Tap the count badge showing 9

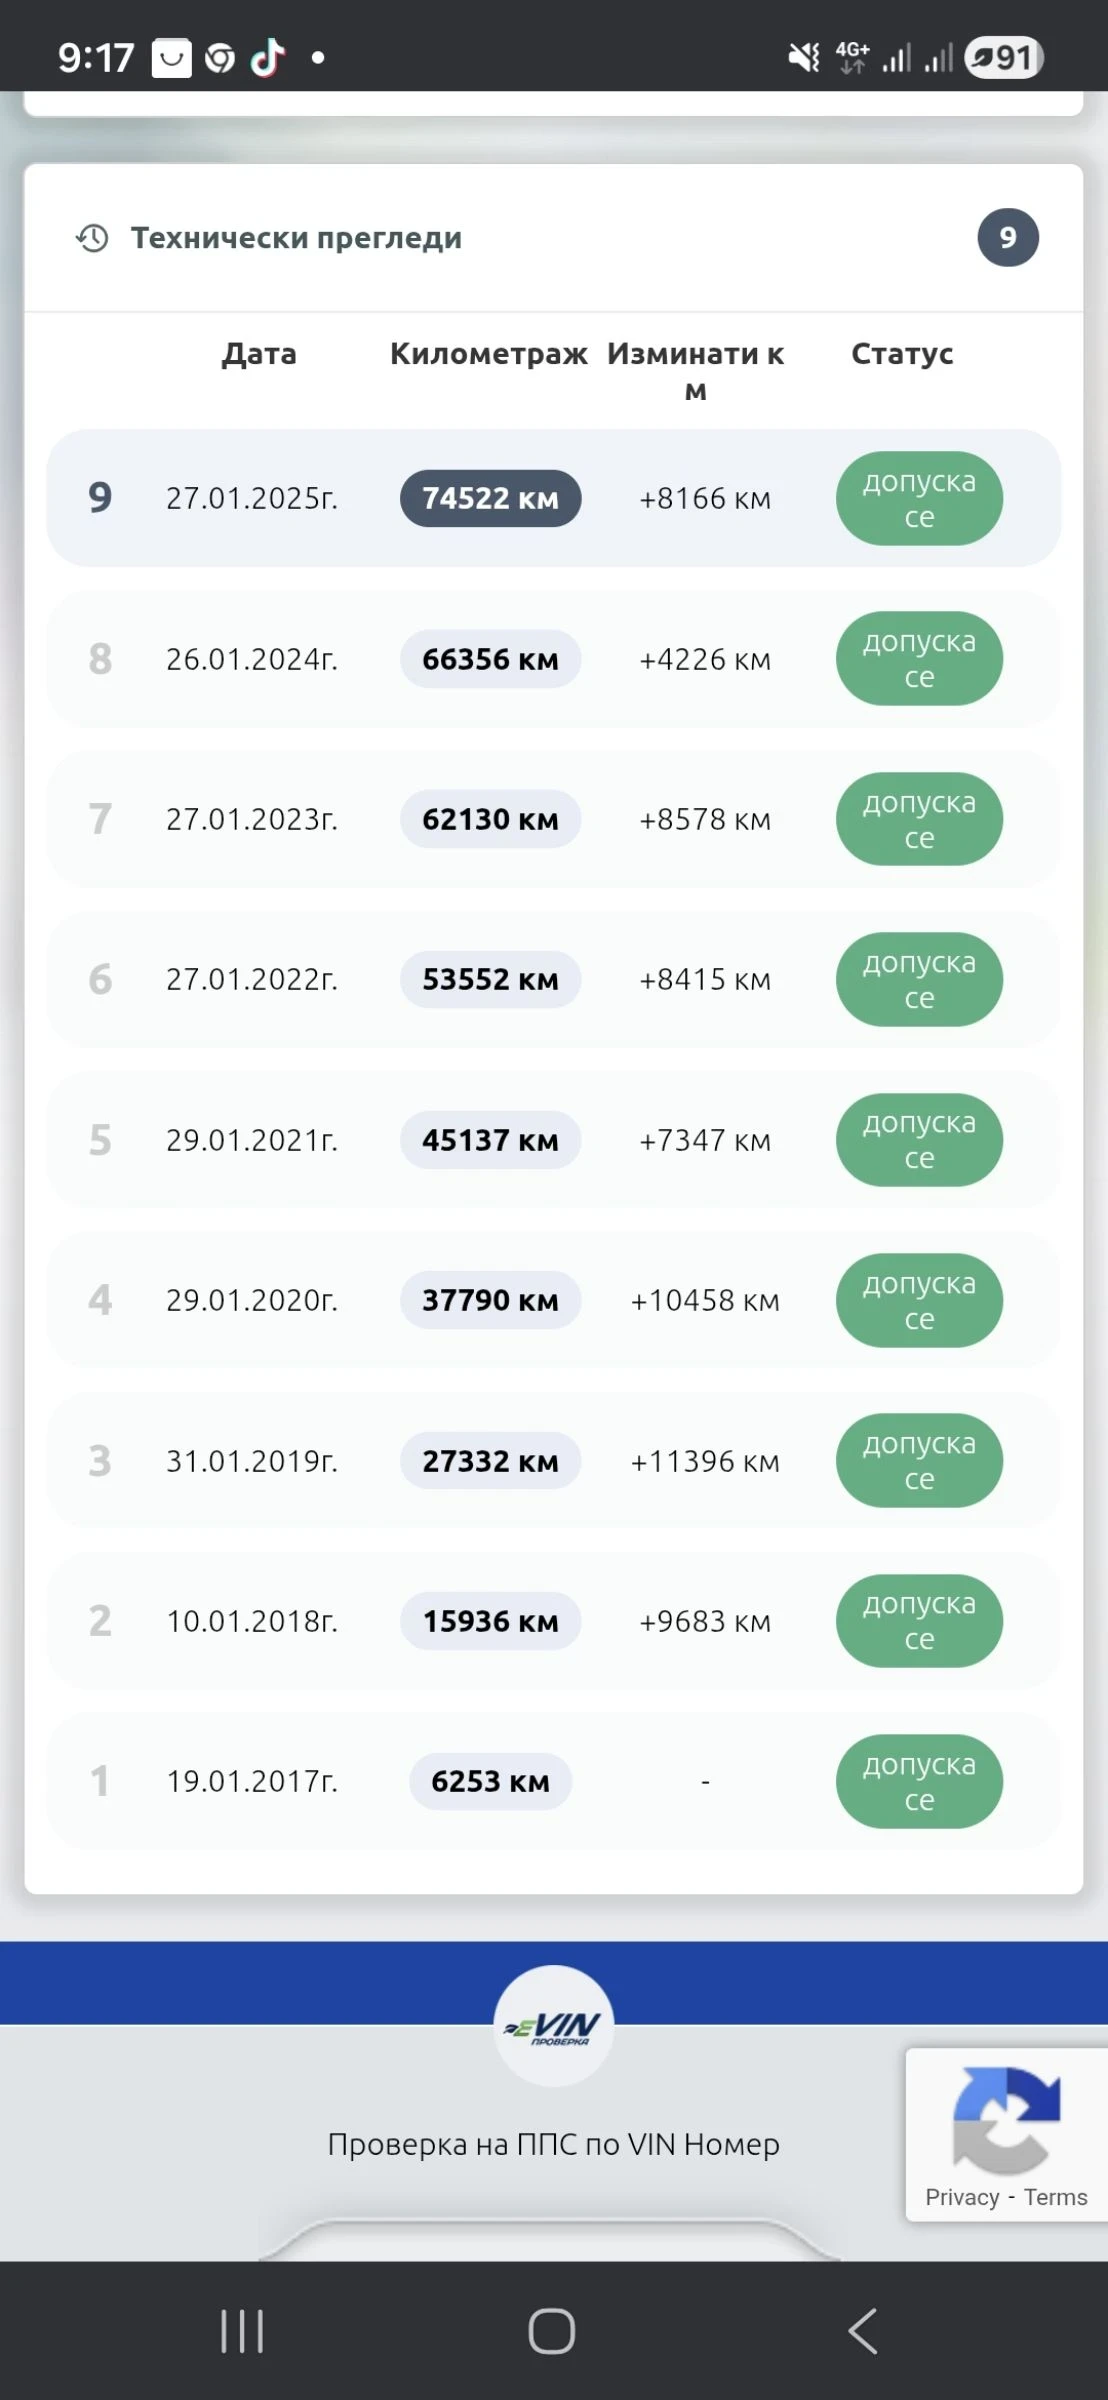(x=1007, y=238)
